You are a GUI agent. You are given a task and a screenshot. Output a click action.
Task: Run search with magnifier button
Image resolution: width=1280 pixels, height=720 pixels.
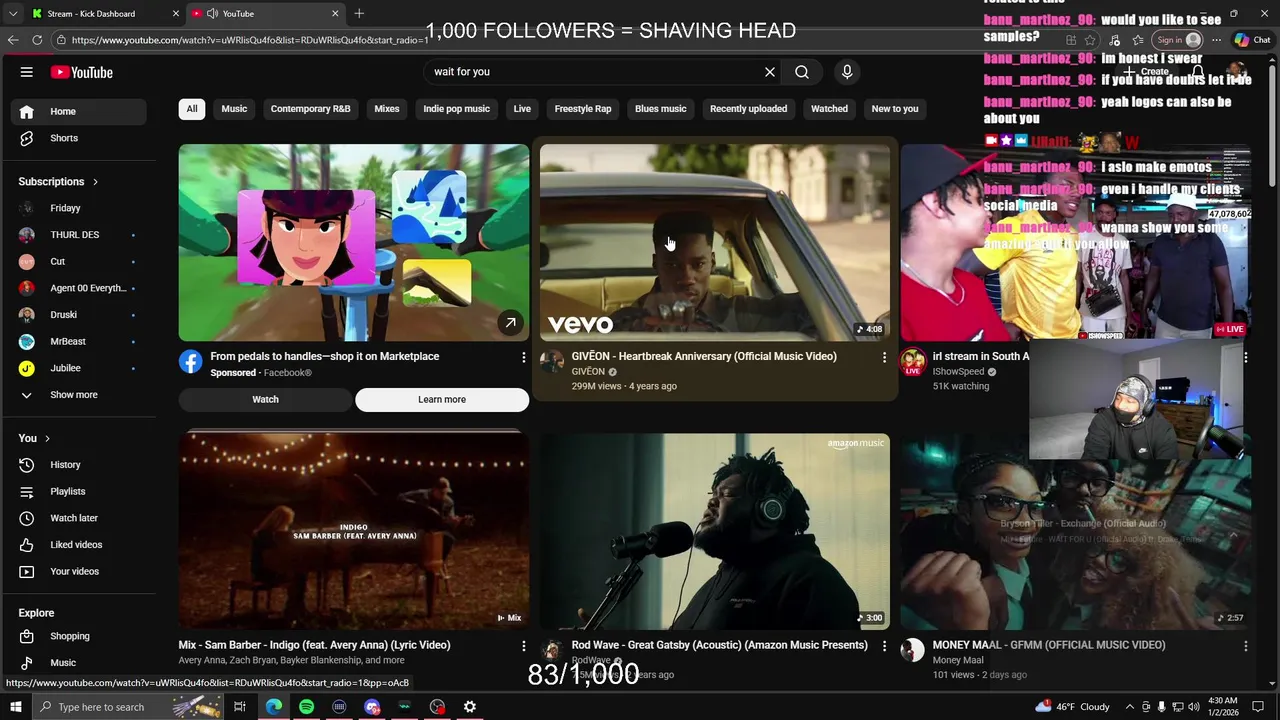click(802, 72)
